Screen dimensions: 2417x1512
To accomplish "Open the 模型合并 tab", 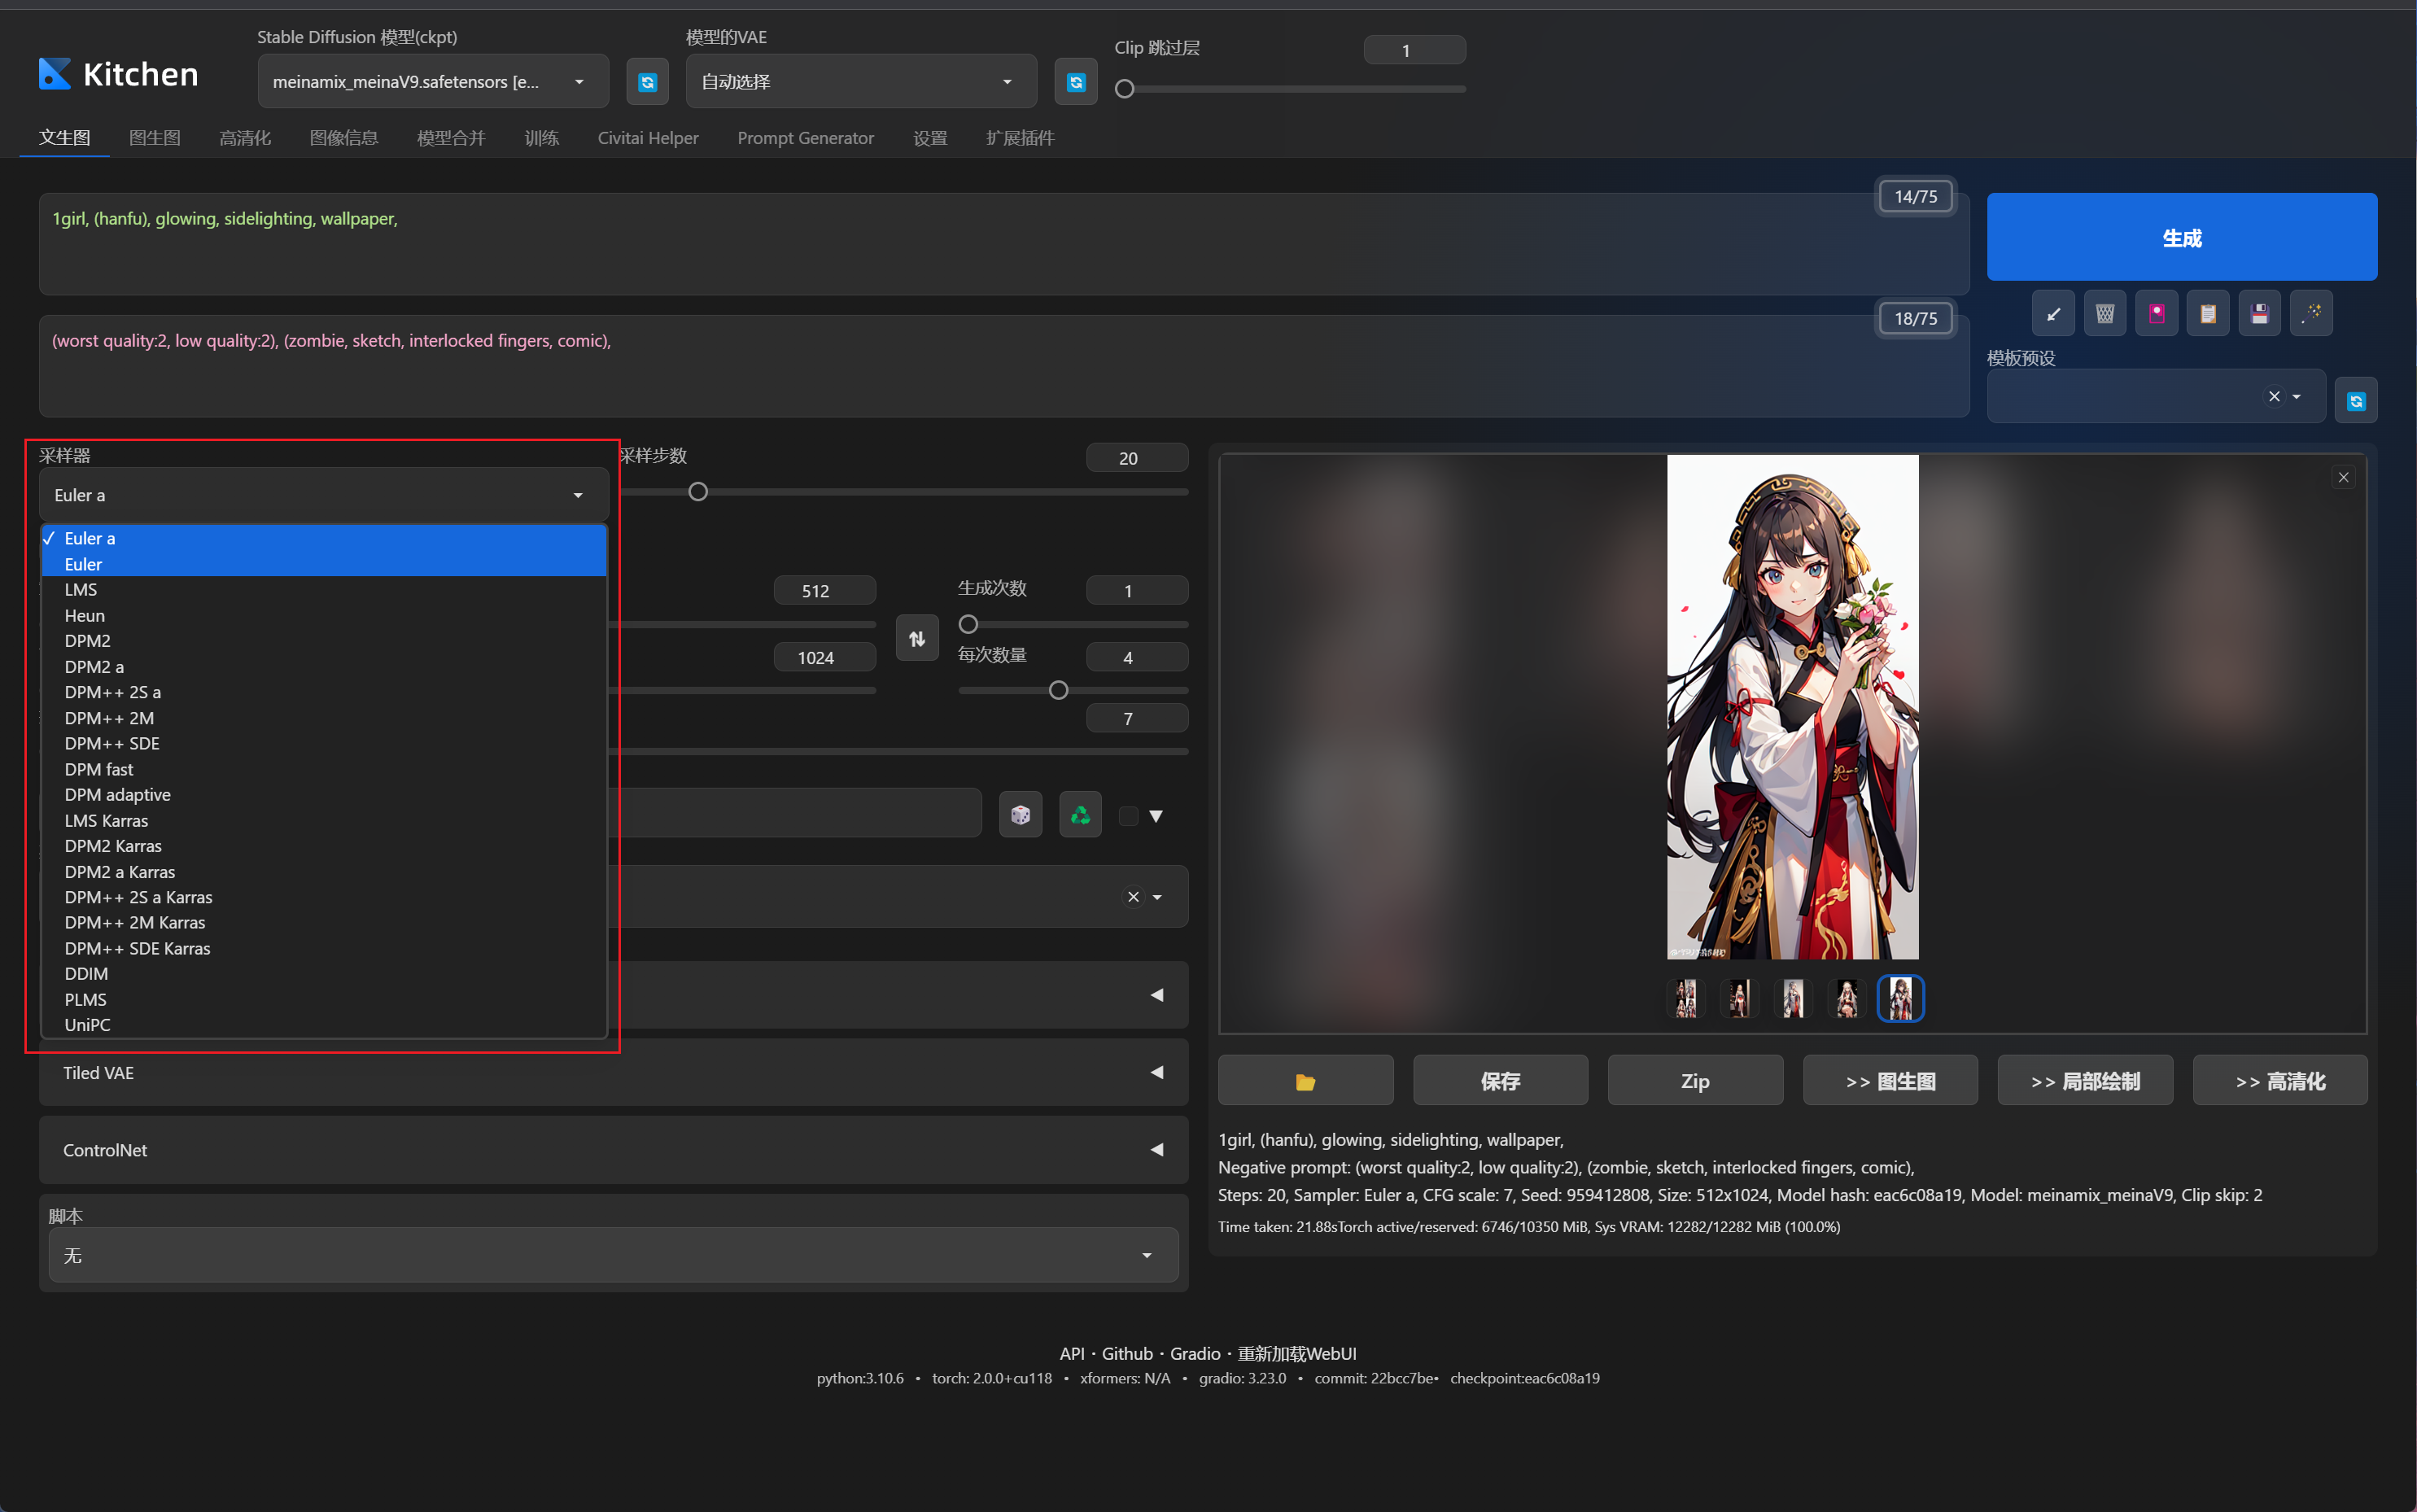I will pyautogui.click(x=451, y=138).
